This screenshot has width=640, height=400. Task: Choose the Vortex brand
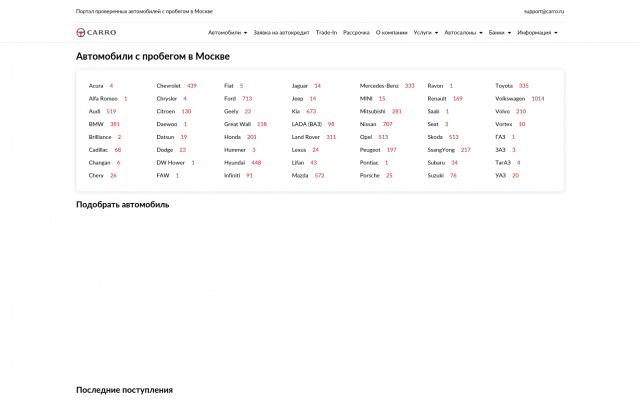(503, 124)
